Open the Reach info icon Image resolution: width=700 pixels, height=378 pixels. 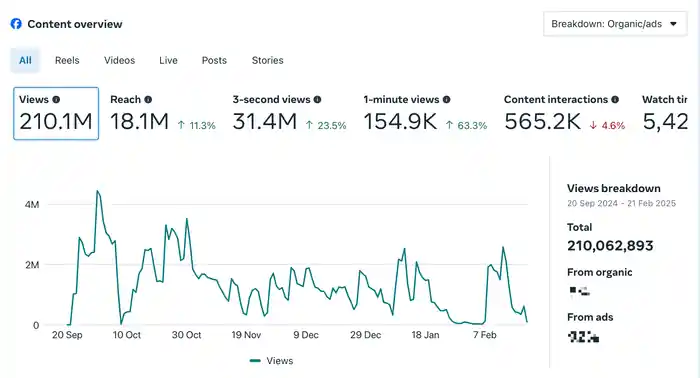point(148,100)
